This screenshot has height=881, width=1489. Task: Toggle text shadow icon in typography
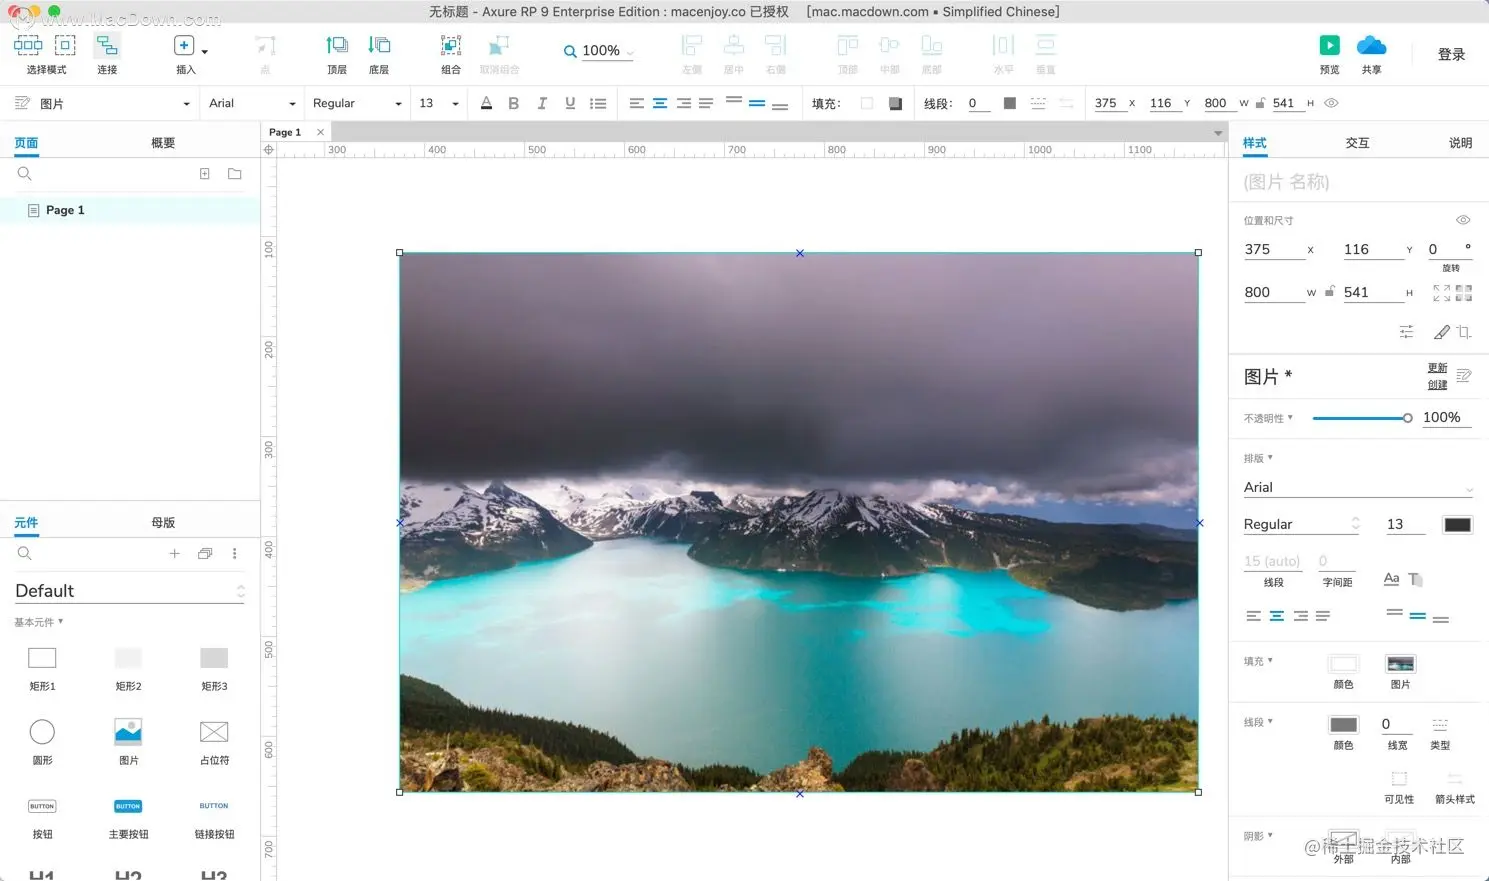pos(1415,579)
